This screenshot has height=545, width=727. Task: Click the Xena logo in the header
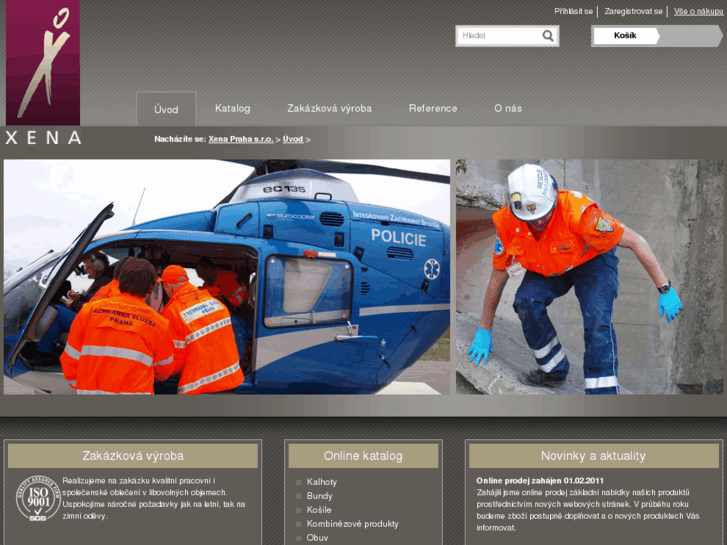point(42,72)
